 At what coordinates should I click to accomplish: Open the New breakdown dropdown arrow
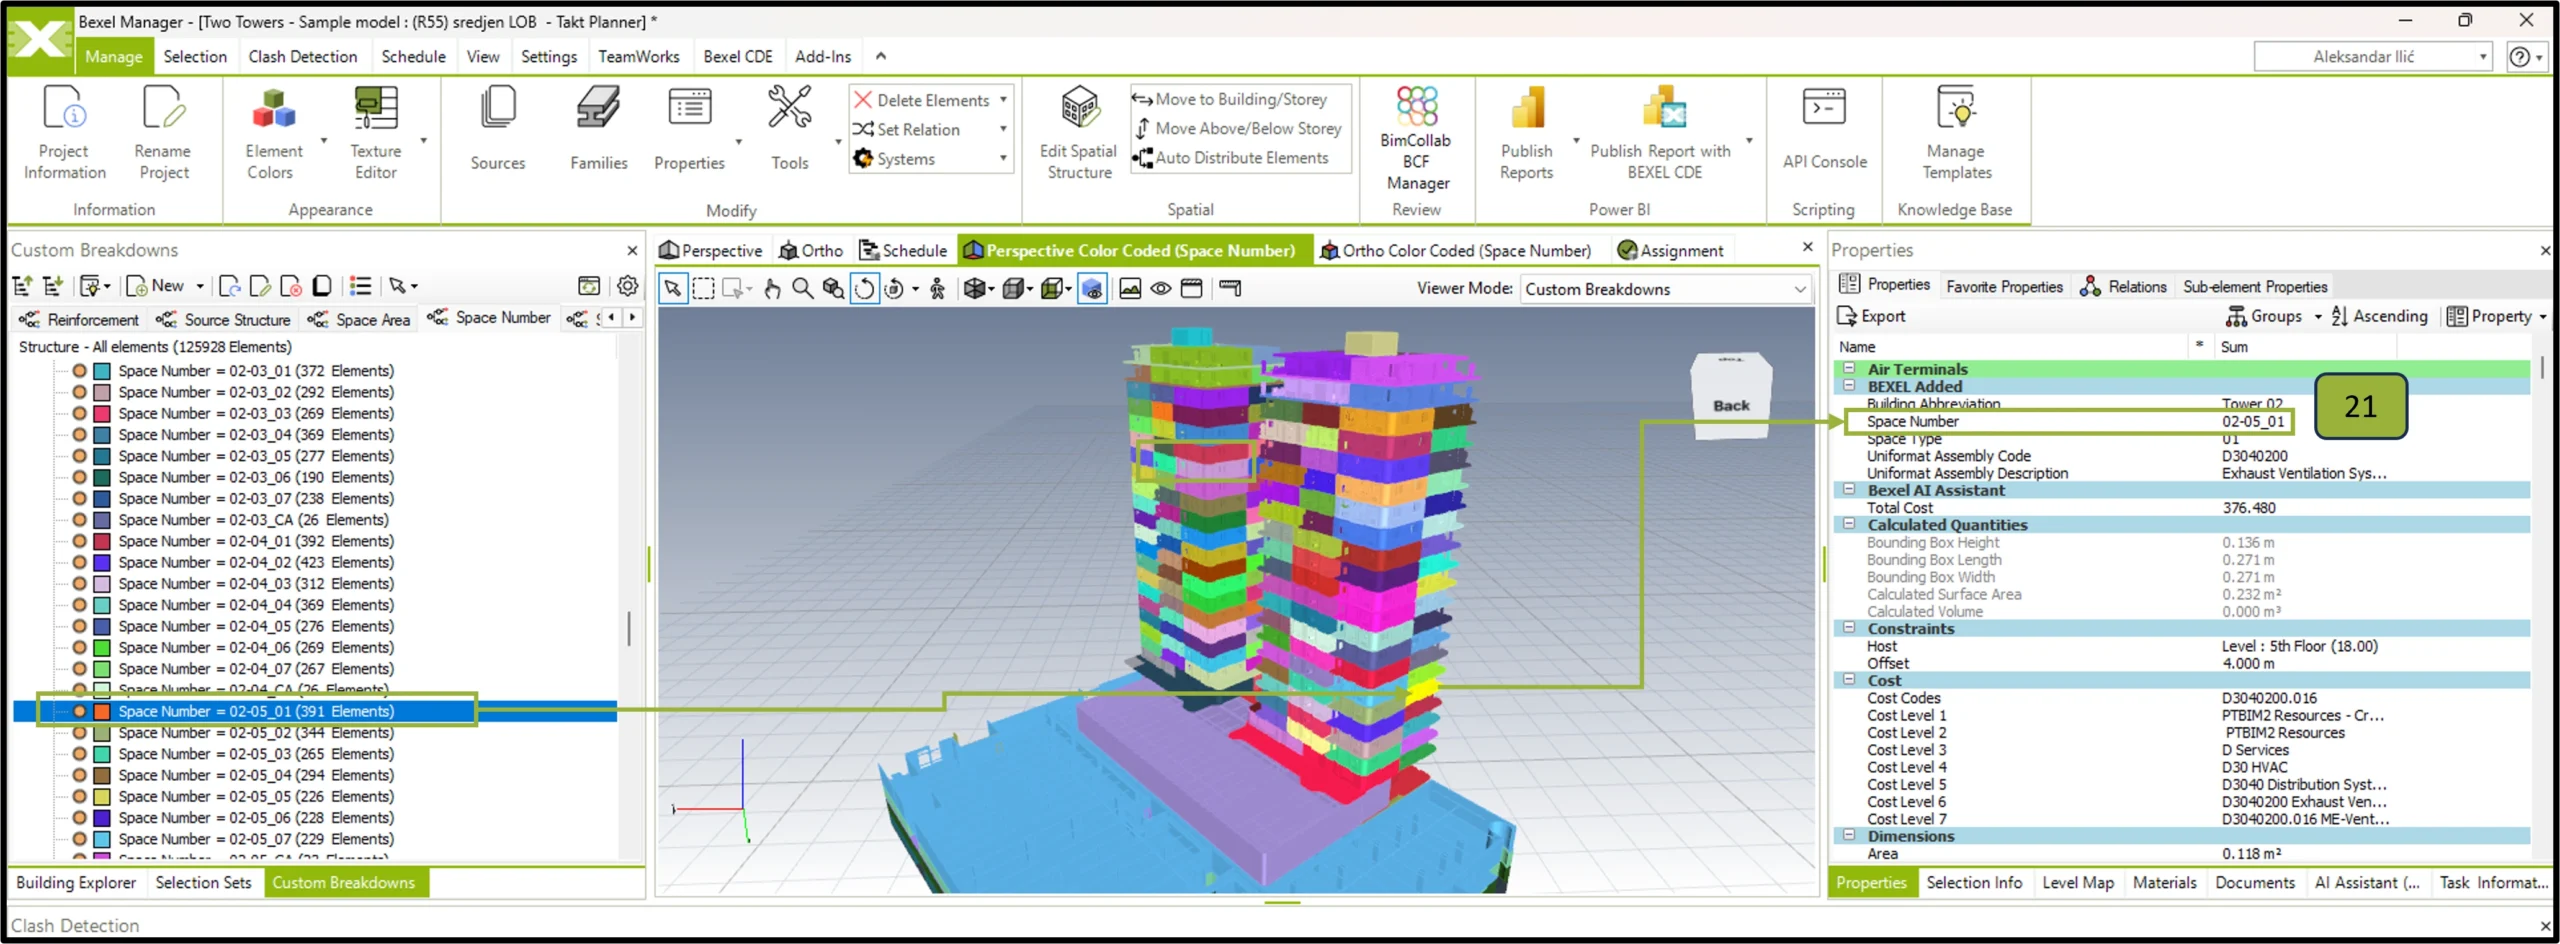[200, 286]
